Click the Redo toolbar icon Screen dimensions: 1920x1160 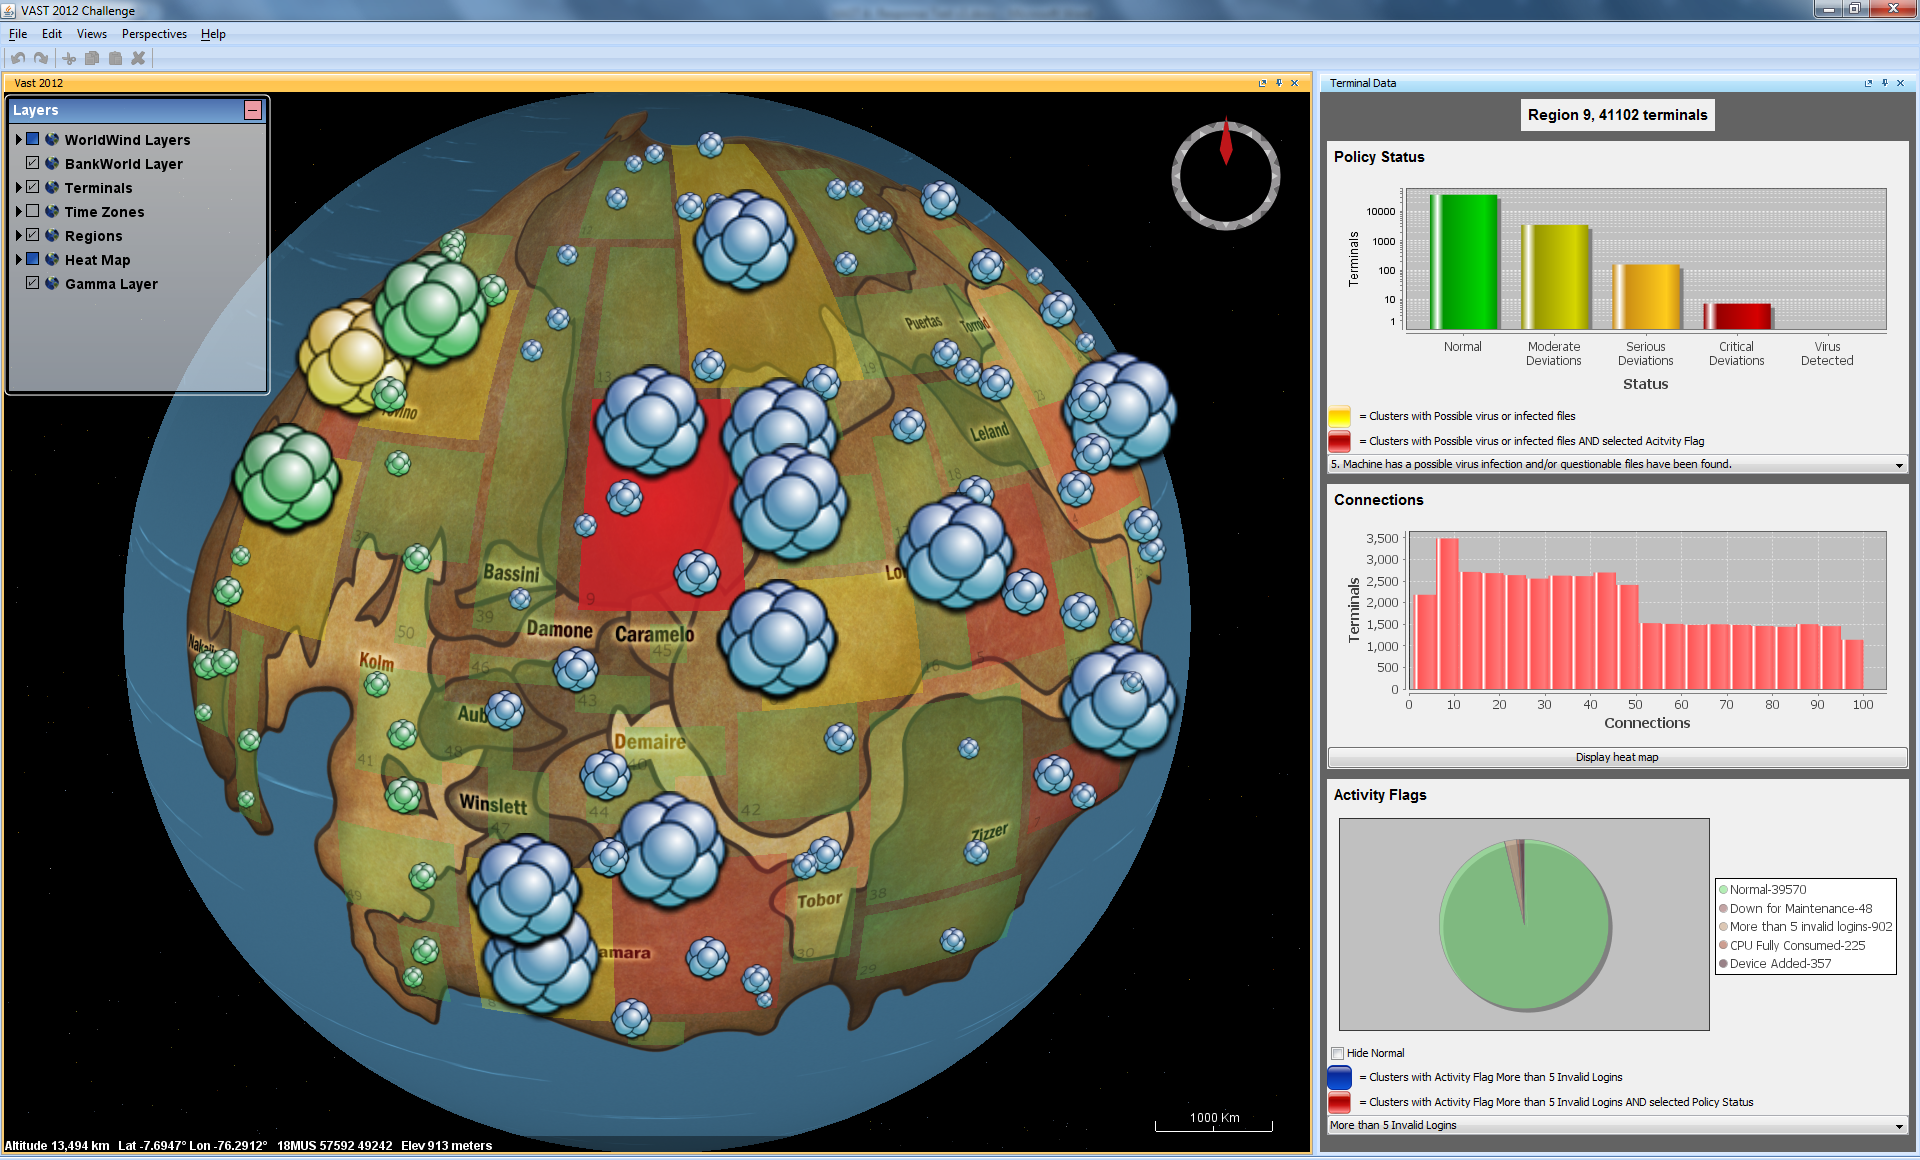tap(41, 58)
